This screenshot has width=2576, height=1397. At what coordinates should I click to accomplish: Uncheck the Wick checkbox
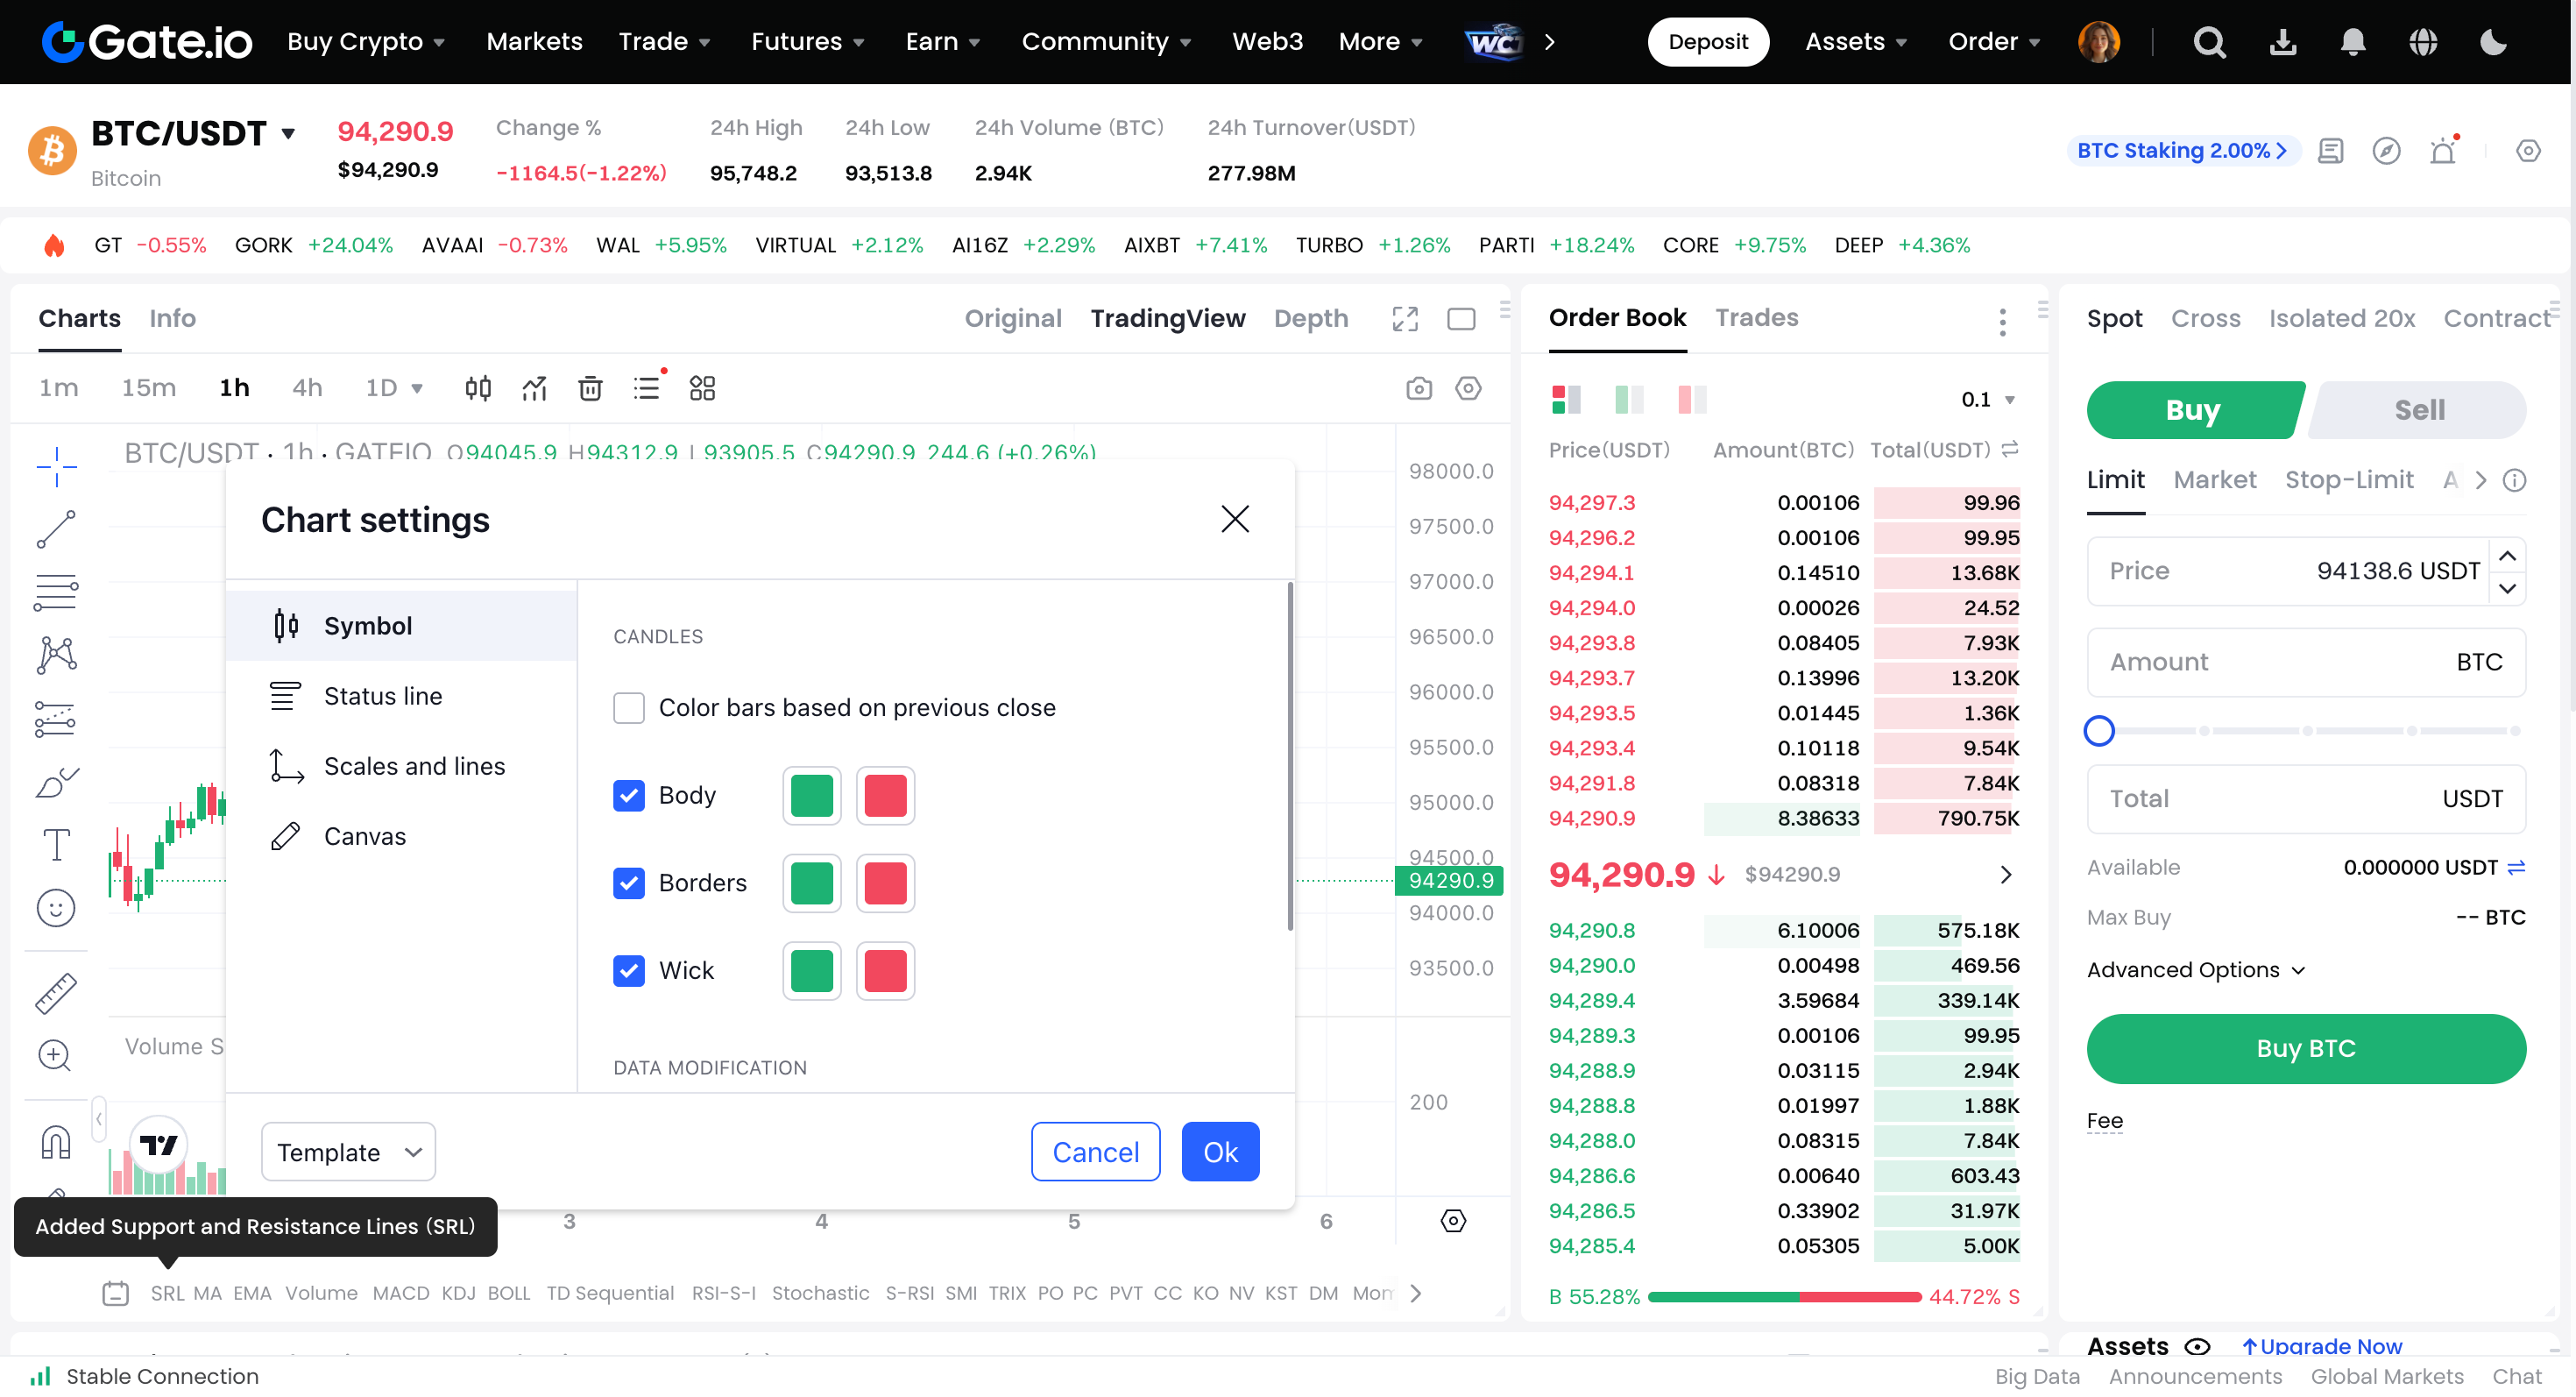(x=628, y=970)
